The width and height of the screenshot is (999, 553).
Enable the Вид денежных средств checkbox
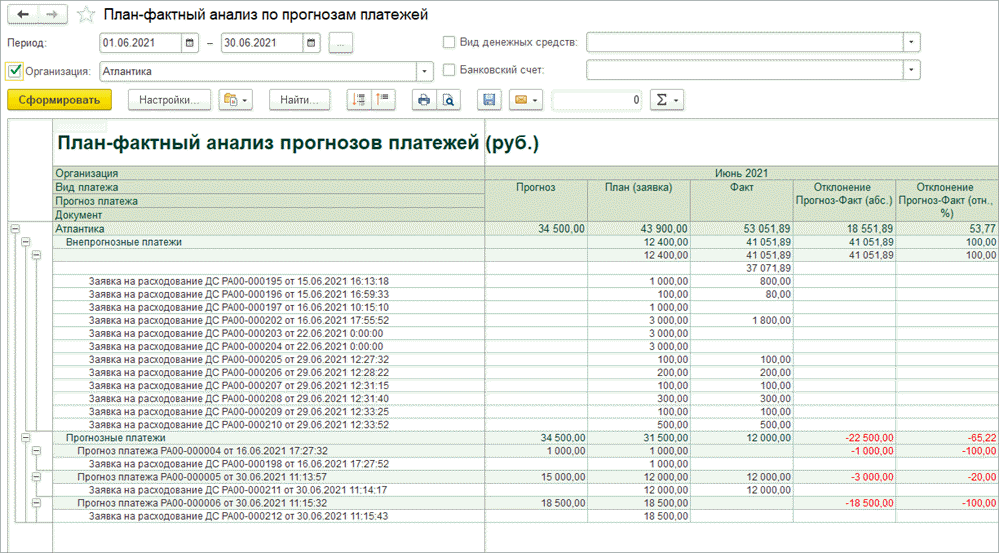click(449, 42)
